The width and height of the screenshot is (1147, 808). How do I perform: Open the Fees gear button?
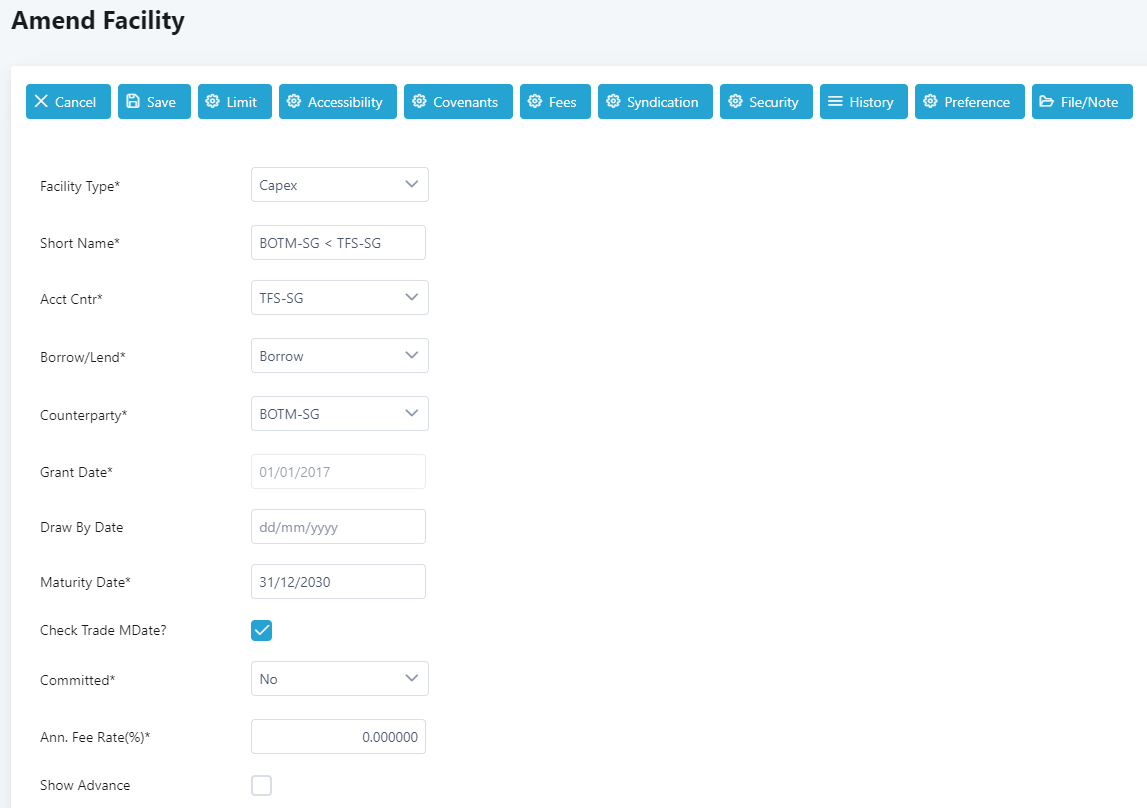[x=535, y=102]
